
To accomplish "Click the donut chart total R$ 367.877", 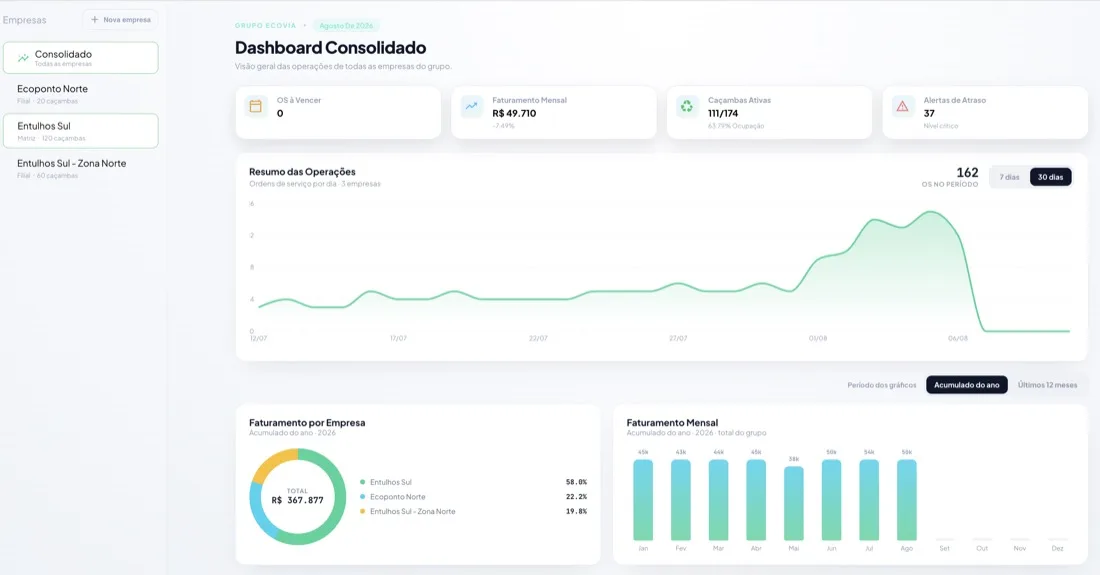I will tap(297, 500).
